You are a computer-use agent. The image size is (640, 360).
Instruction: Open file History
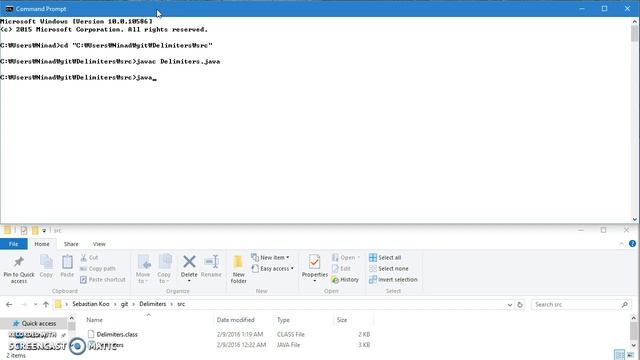pyautogui.click(x=345, y=280)
